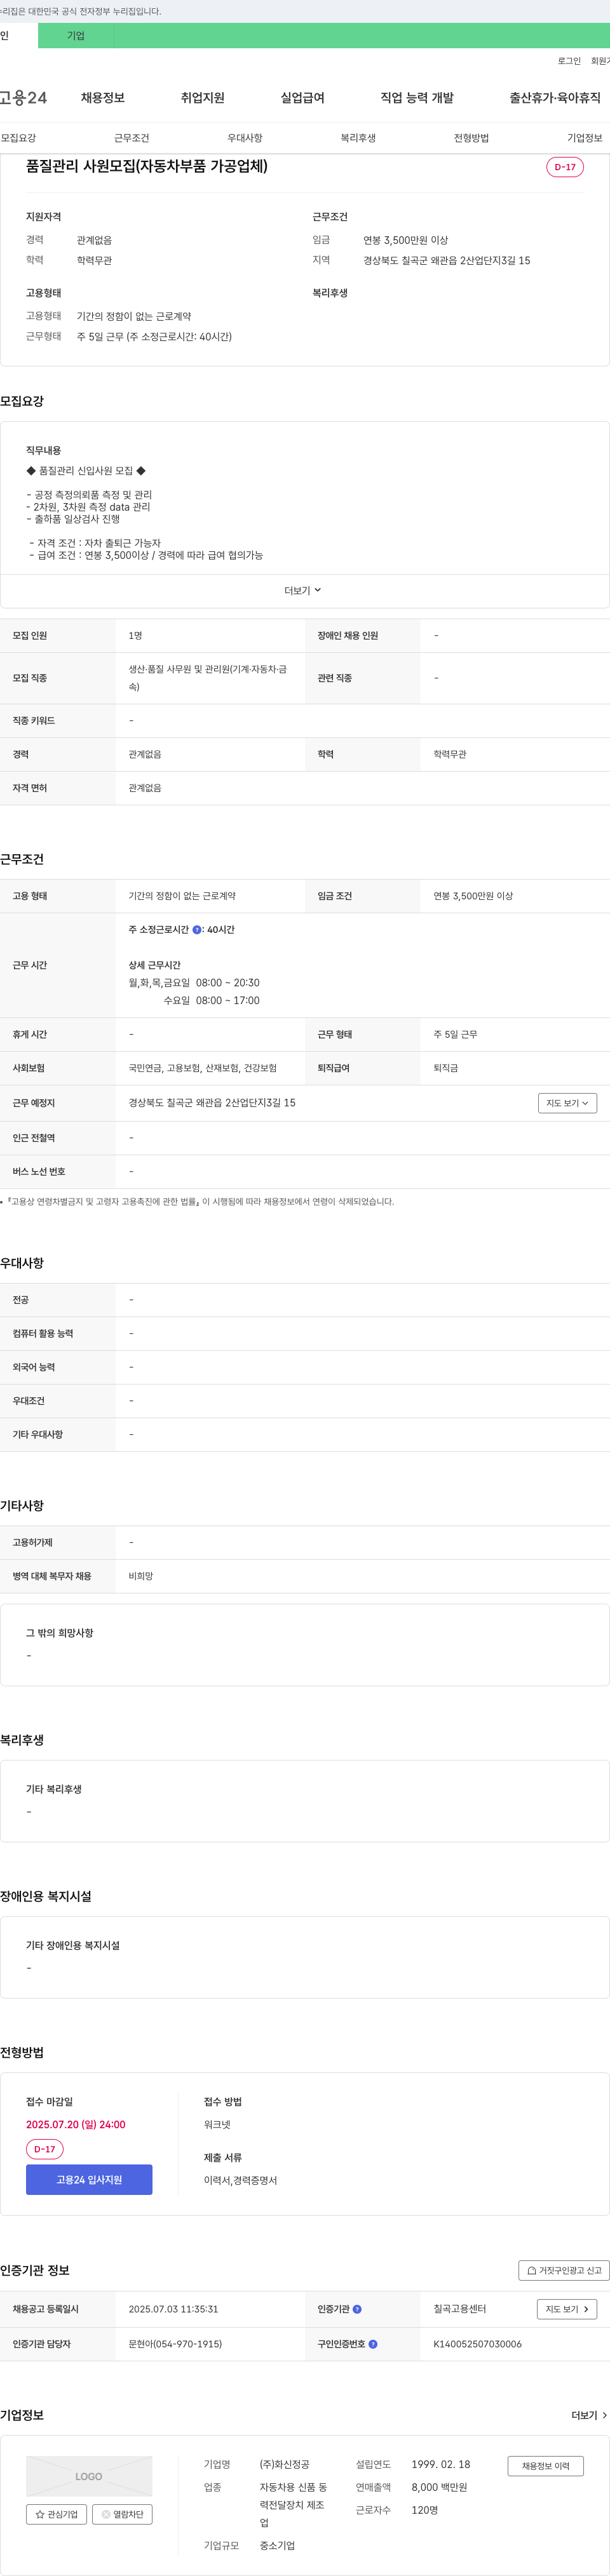Click the 비희망 value for 병역 대체 복무자
Screen dimensions: 610x2576
(141, 1576)
